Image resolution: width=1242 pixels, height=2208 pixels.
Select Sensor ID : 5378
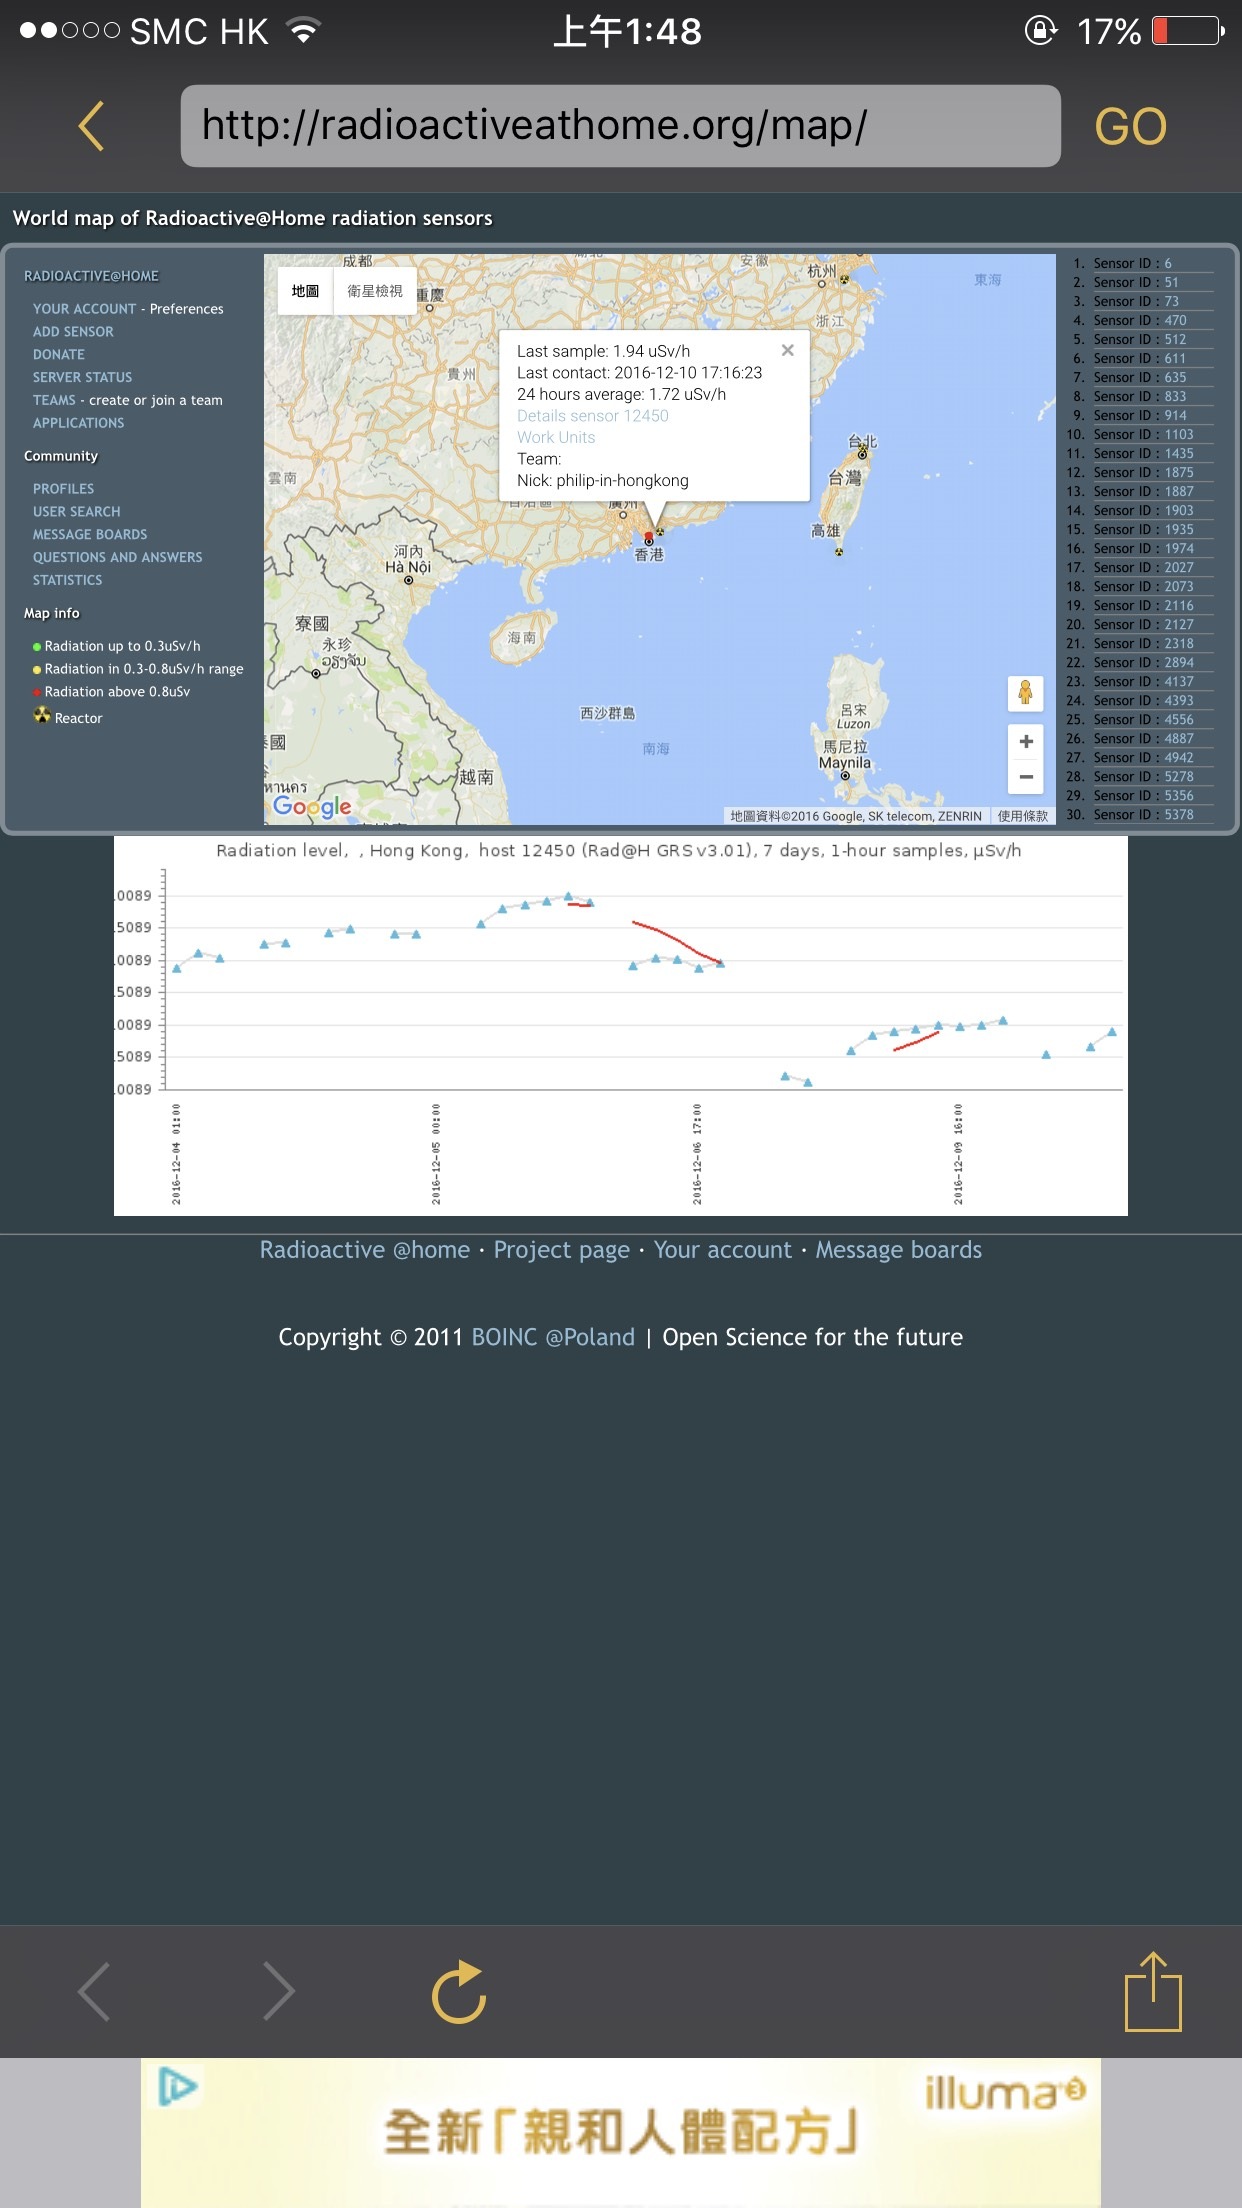click(x=1143, y=814)
